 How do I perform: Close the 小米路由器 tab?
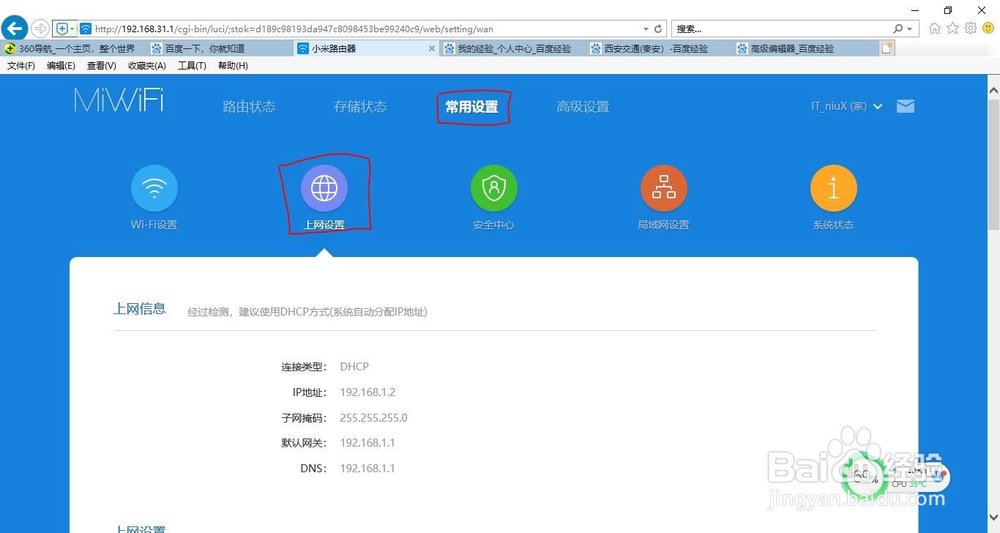[x=432, y=48]
